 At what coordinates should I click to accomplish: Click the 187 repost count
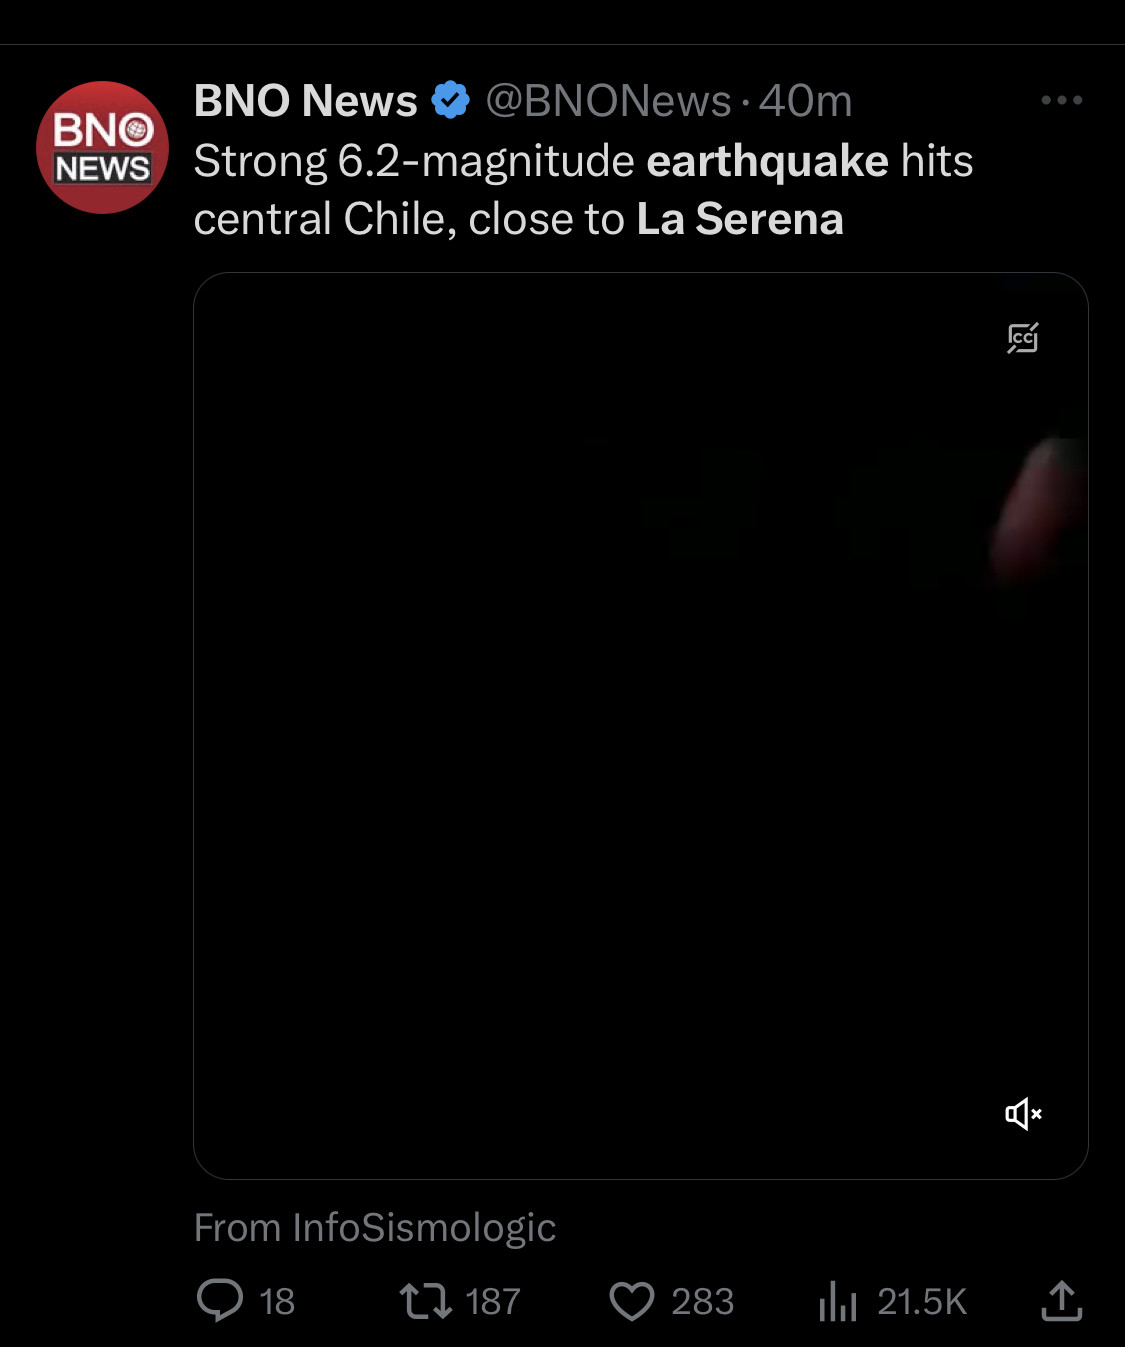(492, 1301)
